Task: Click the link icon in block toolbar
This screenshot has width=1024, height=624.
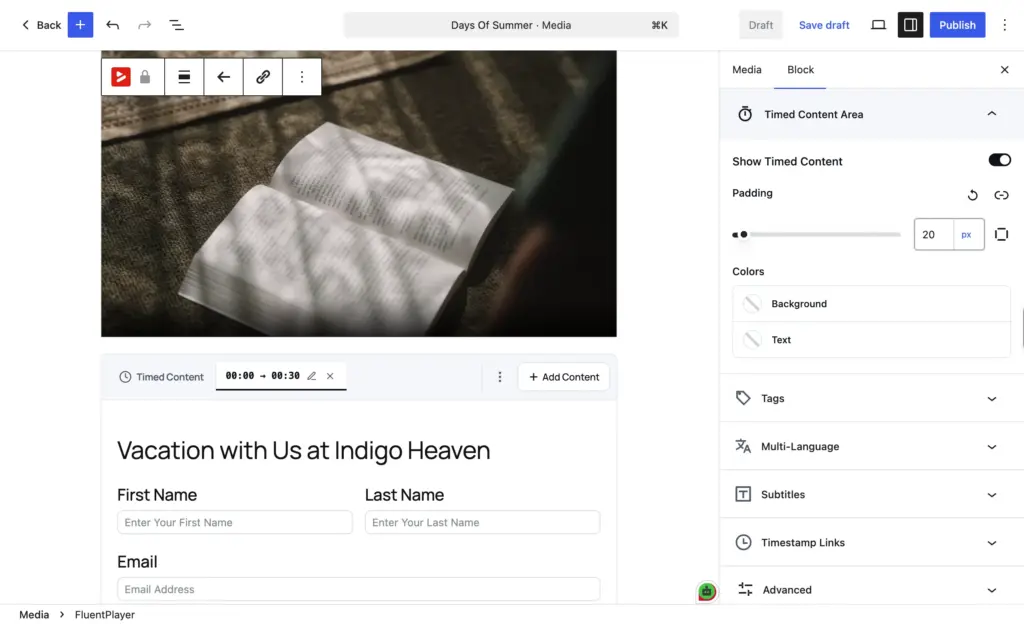Action: (x=263, y=77)
